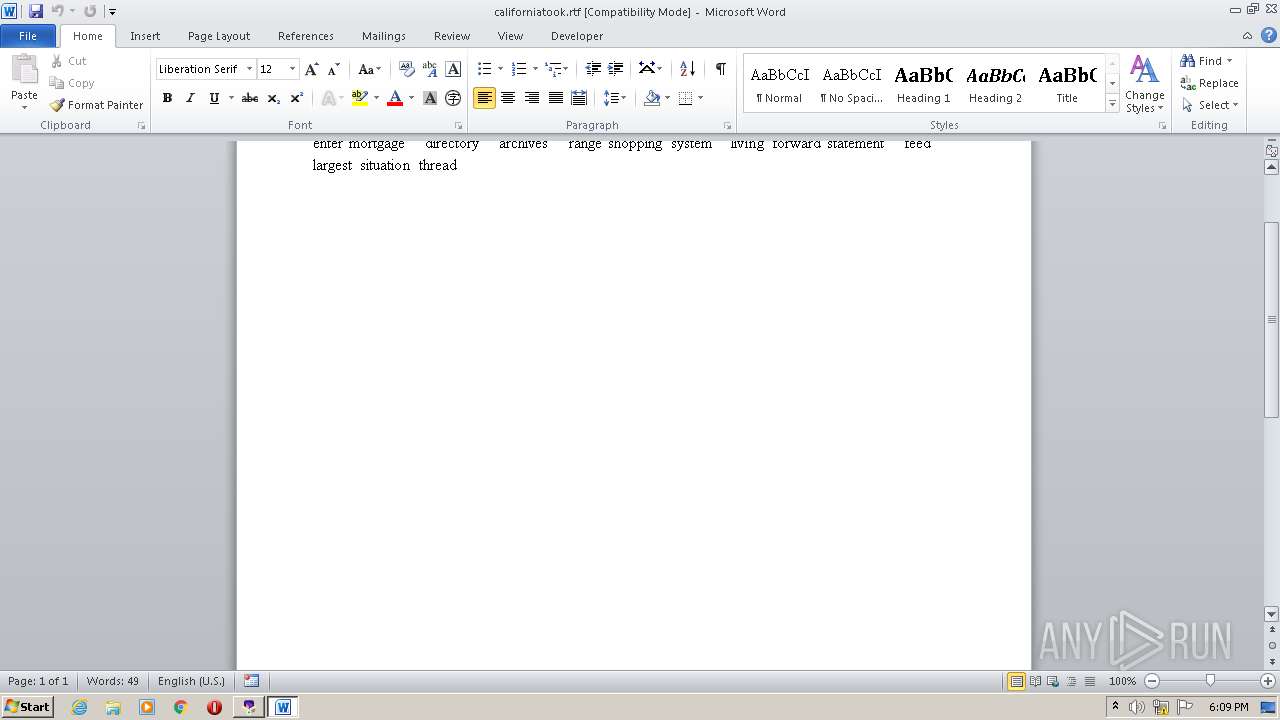This screenshot has width=1280, height=720.
Task: Toggle Justify alignment
Action: [556, 98]
